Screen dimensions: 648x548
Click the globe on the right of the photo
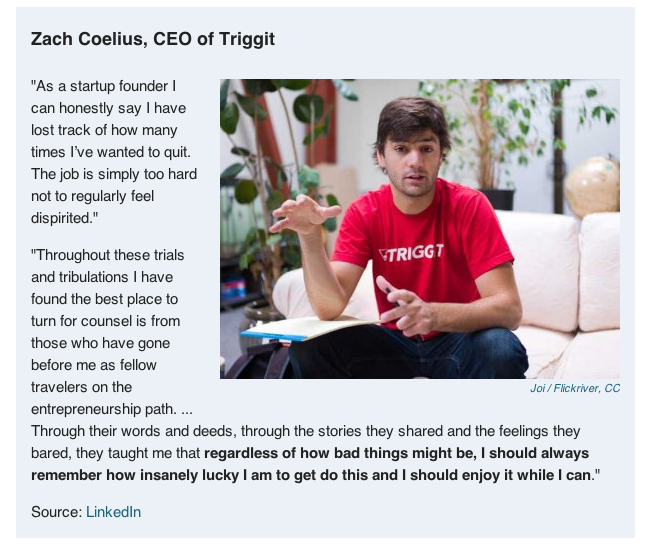(x=591, y=186)
